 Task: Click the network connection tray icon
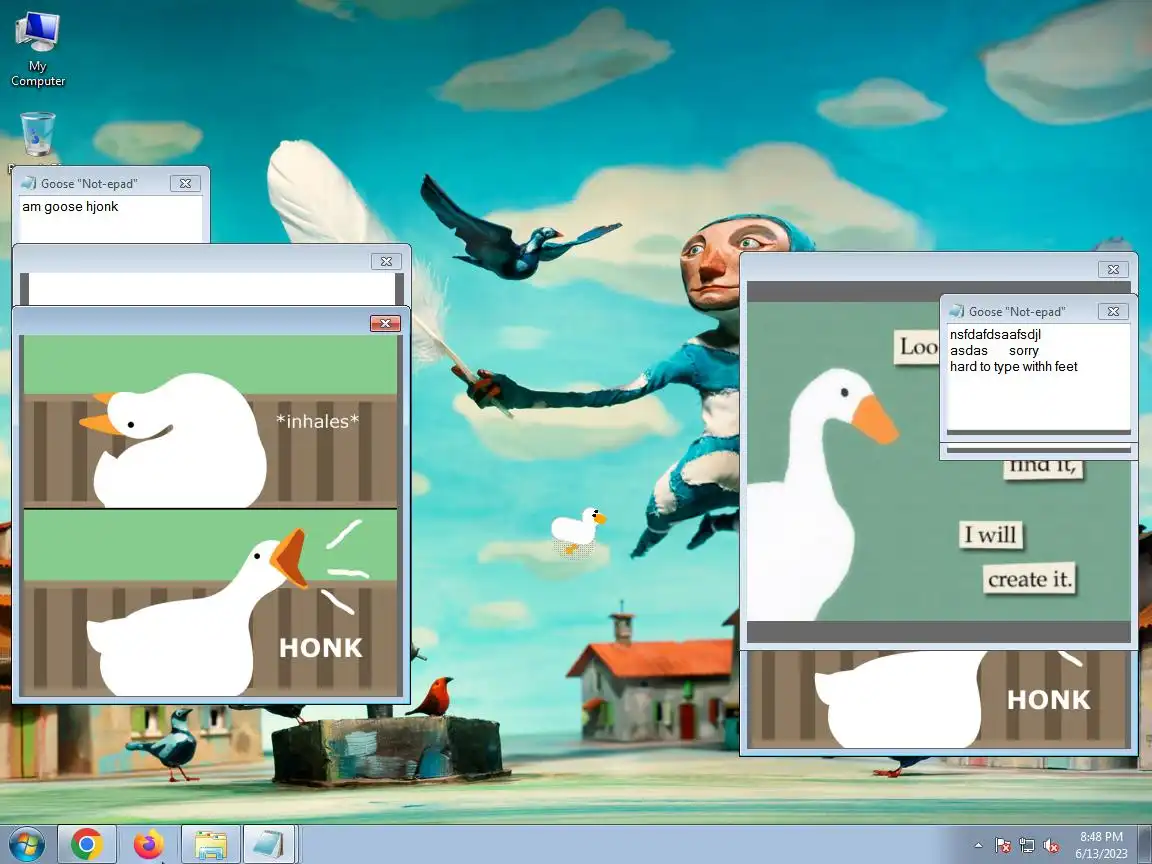click(x=1026, y=846)
